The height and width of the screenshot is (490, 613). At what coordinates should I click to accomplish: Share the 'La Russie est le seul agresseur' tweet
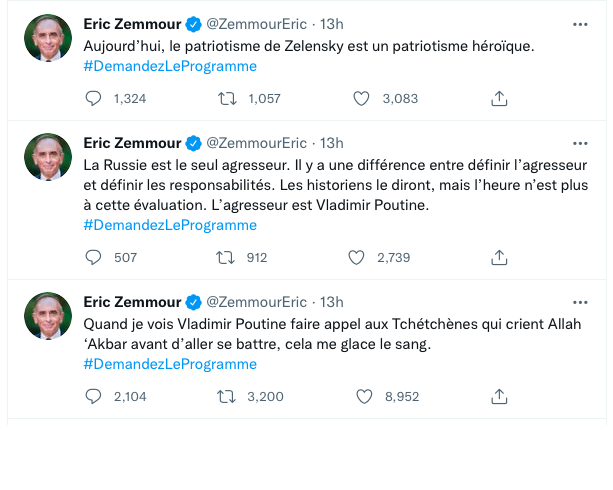498,257
